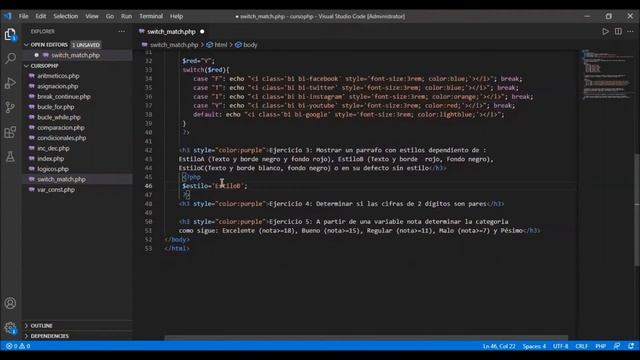640x360 pixels.
Task: Click Ln 46, Col 22 status item
Action: click(x=499, y=346)
